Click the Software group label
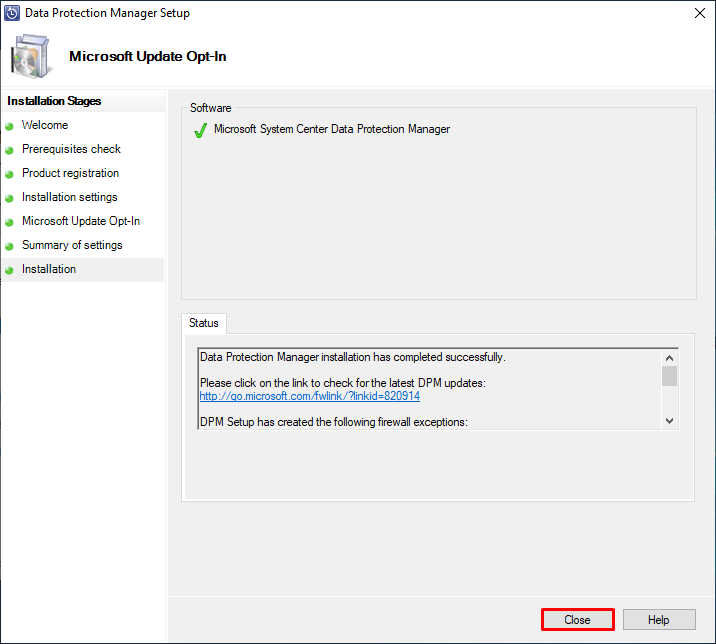Viewport: 716px width, 644px height. 211,108
